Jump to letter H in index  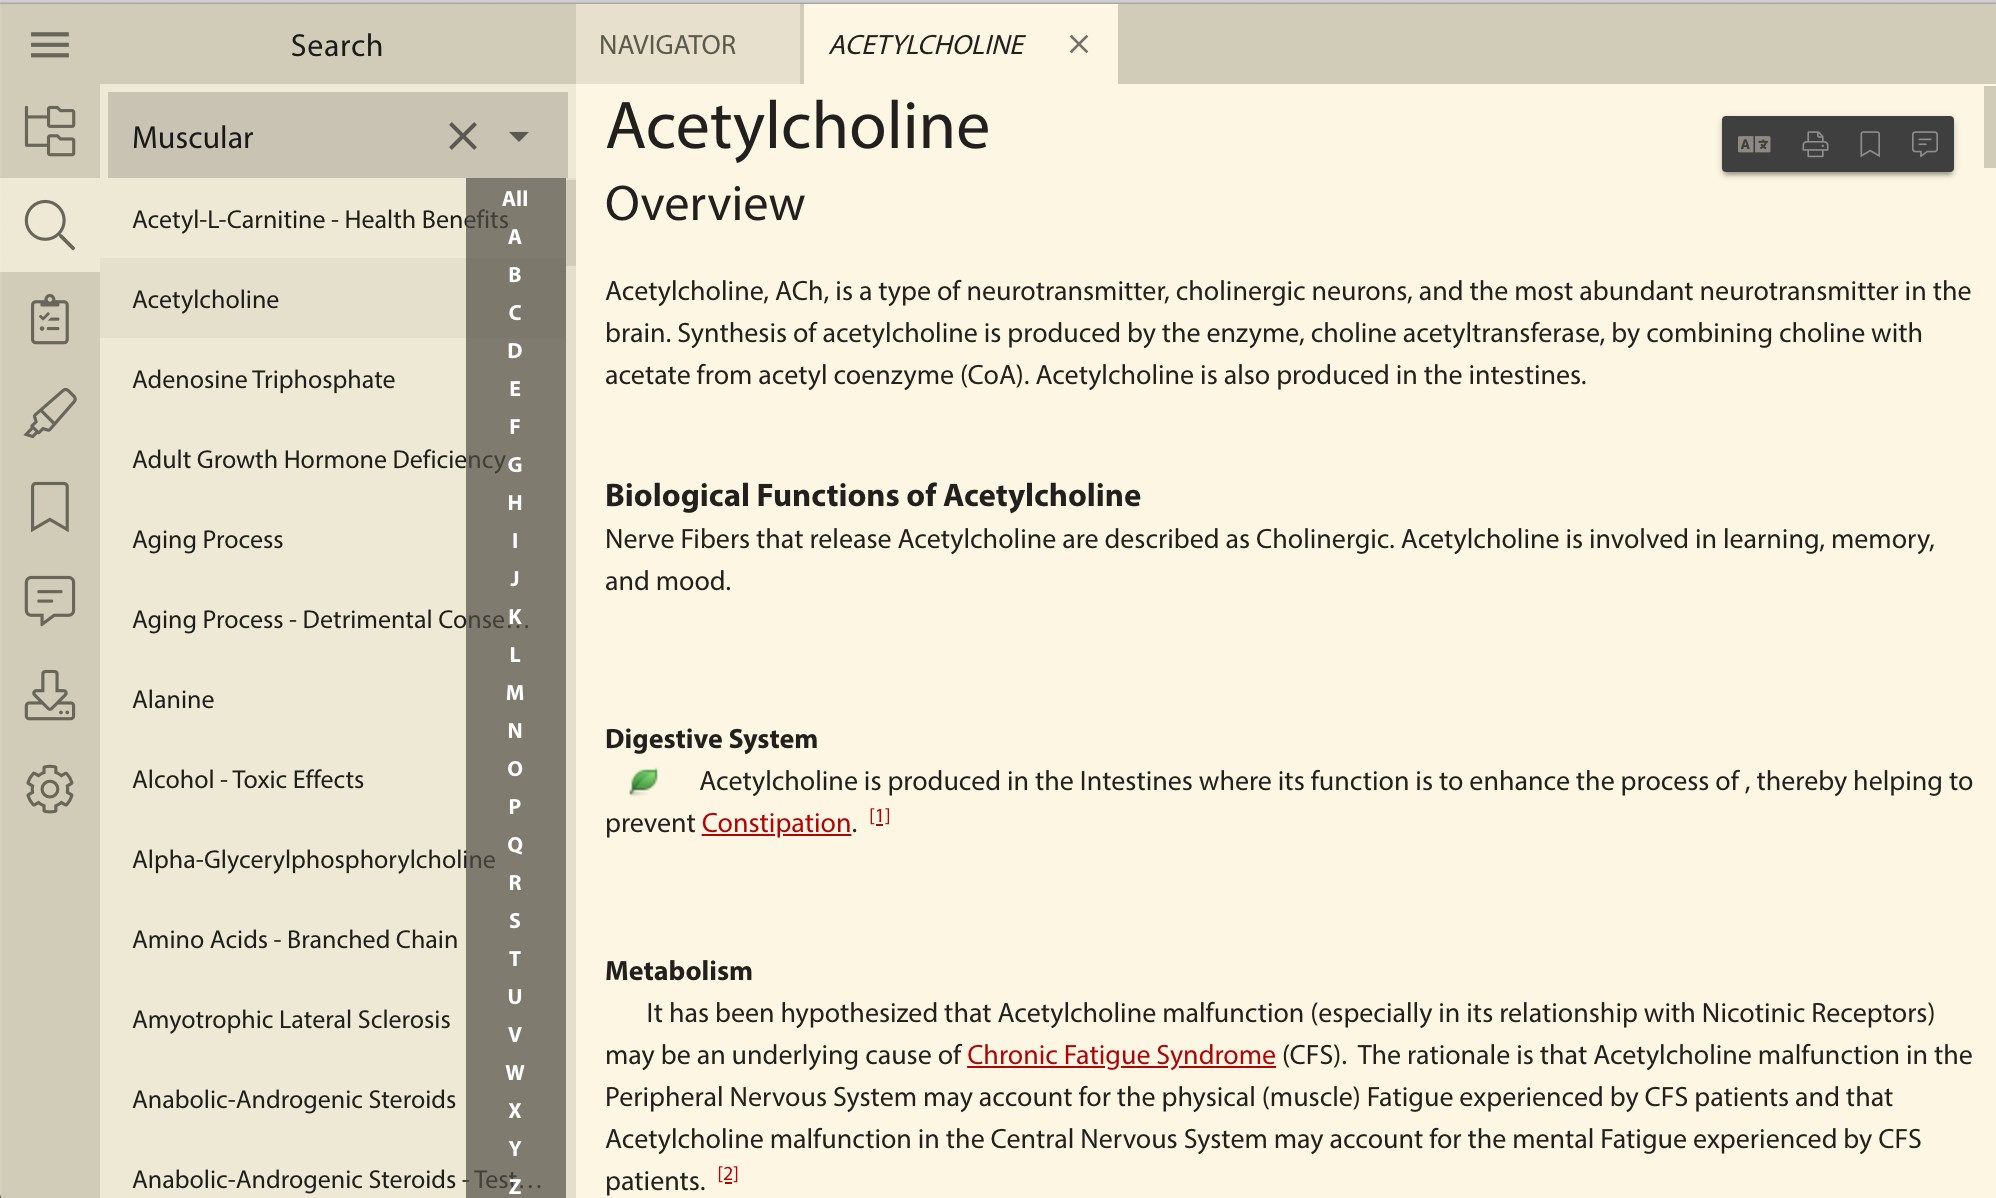[x=515, y=503]
